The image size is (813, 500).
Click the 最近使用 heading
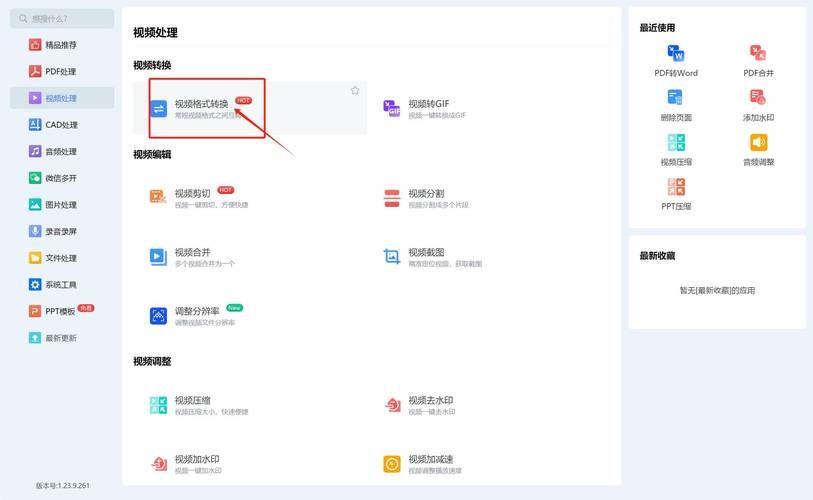(x=657, y=27)
